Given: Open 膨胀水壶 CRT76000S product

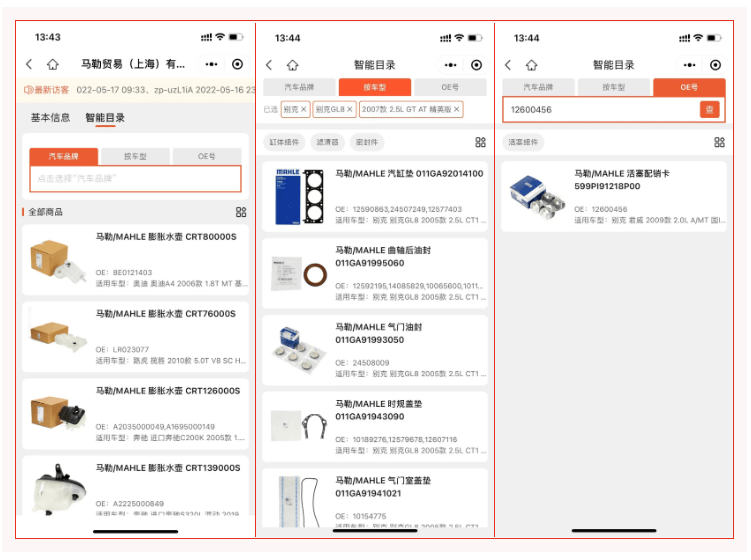Looking at the screenshot, I should [136, 337].
